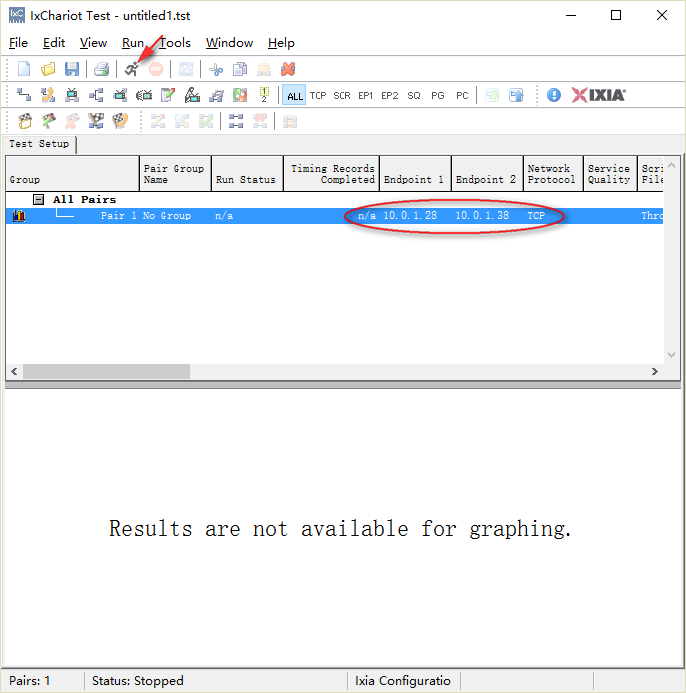
Task: Click the Service Quality column header
Action: pyautogui.click(x=610, y=173)
